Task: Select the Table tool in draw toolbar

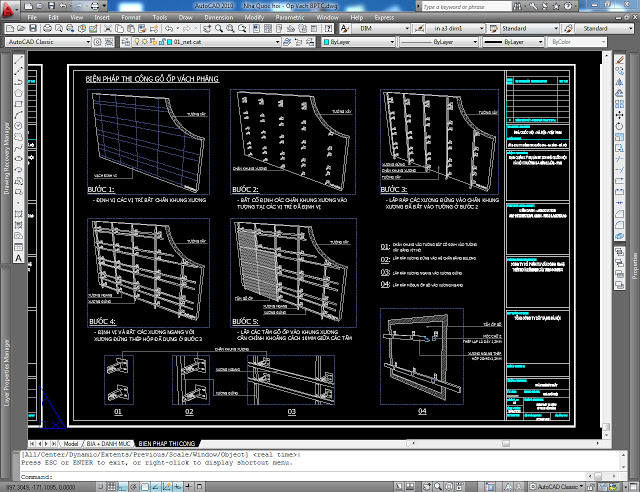Action: [x=19, y=244]
